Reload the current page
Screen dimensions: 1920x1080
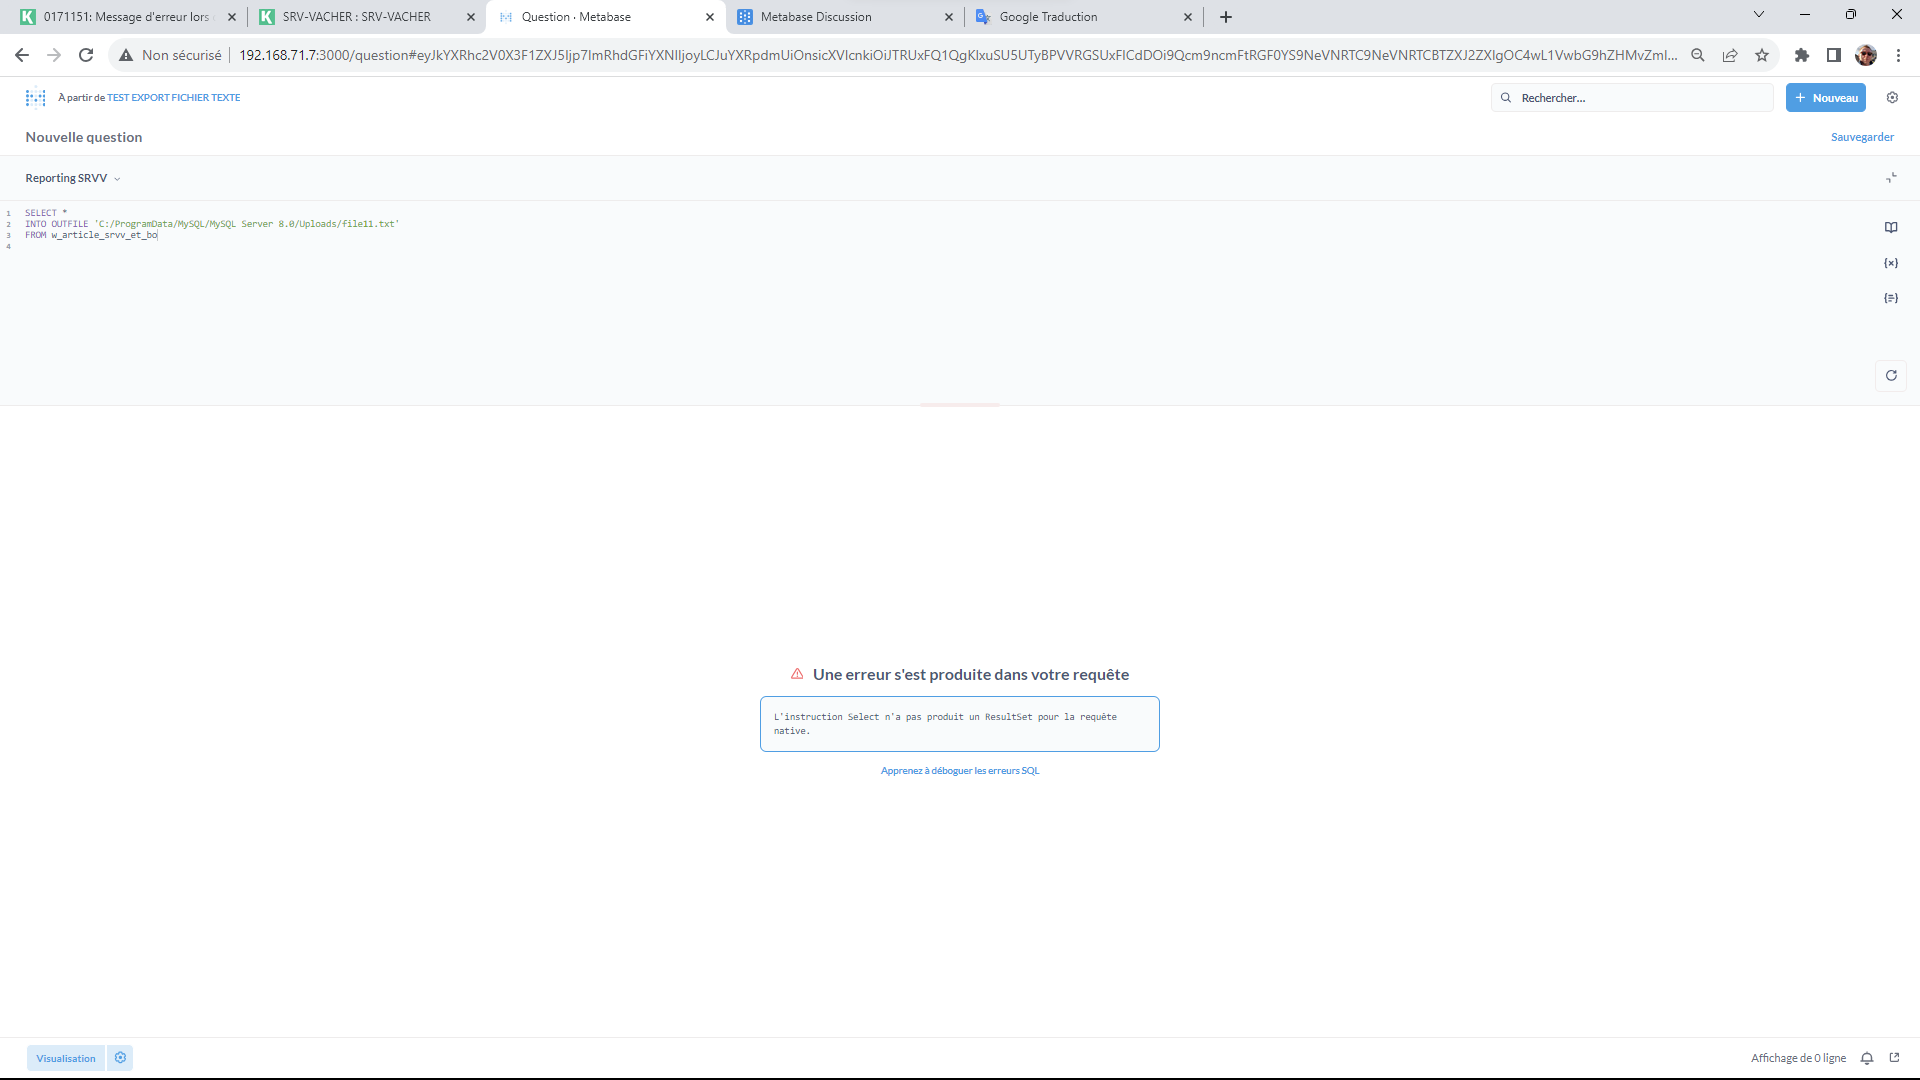(x=86, y=55)
